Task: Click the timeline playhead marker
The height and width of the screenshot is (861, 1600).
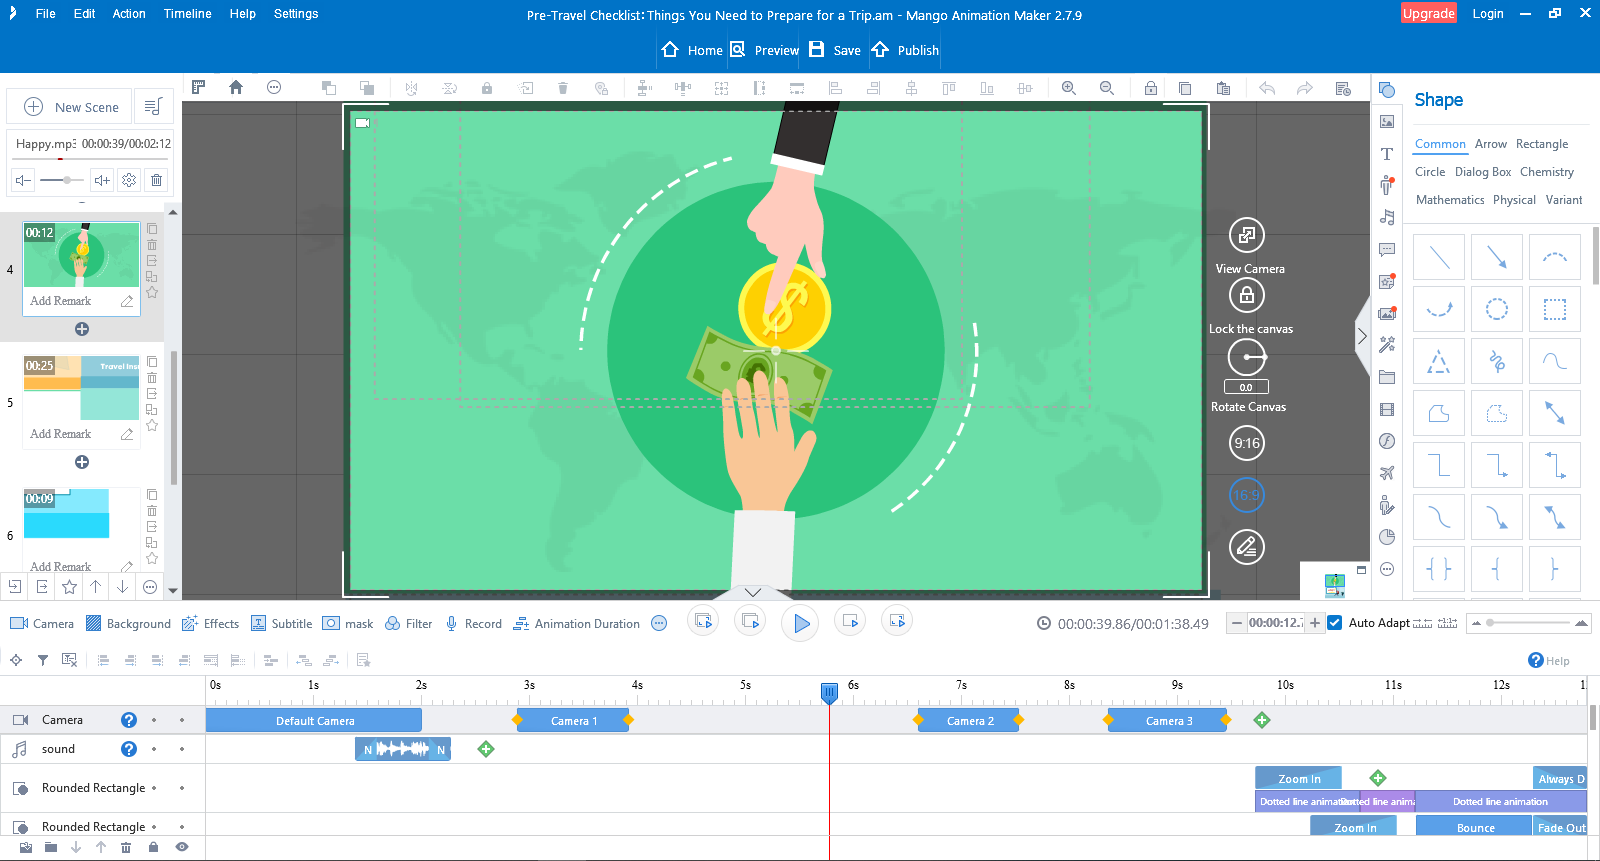Action: 829,692
